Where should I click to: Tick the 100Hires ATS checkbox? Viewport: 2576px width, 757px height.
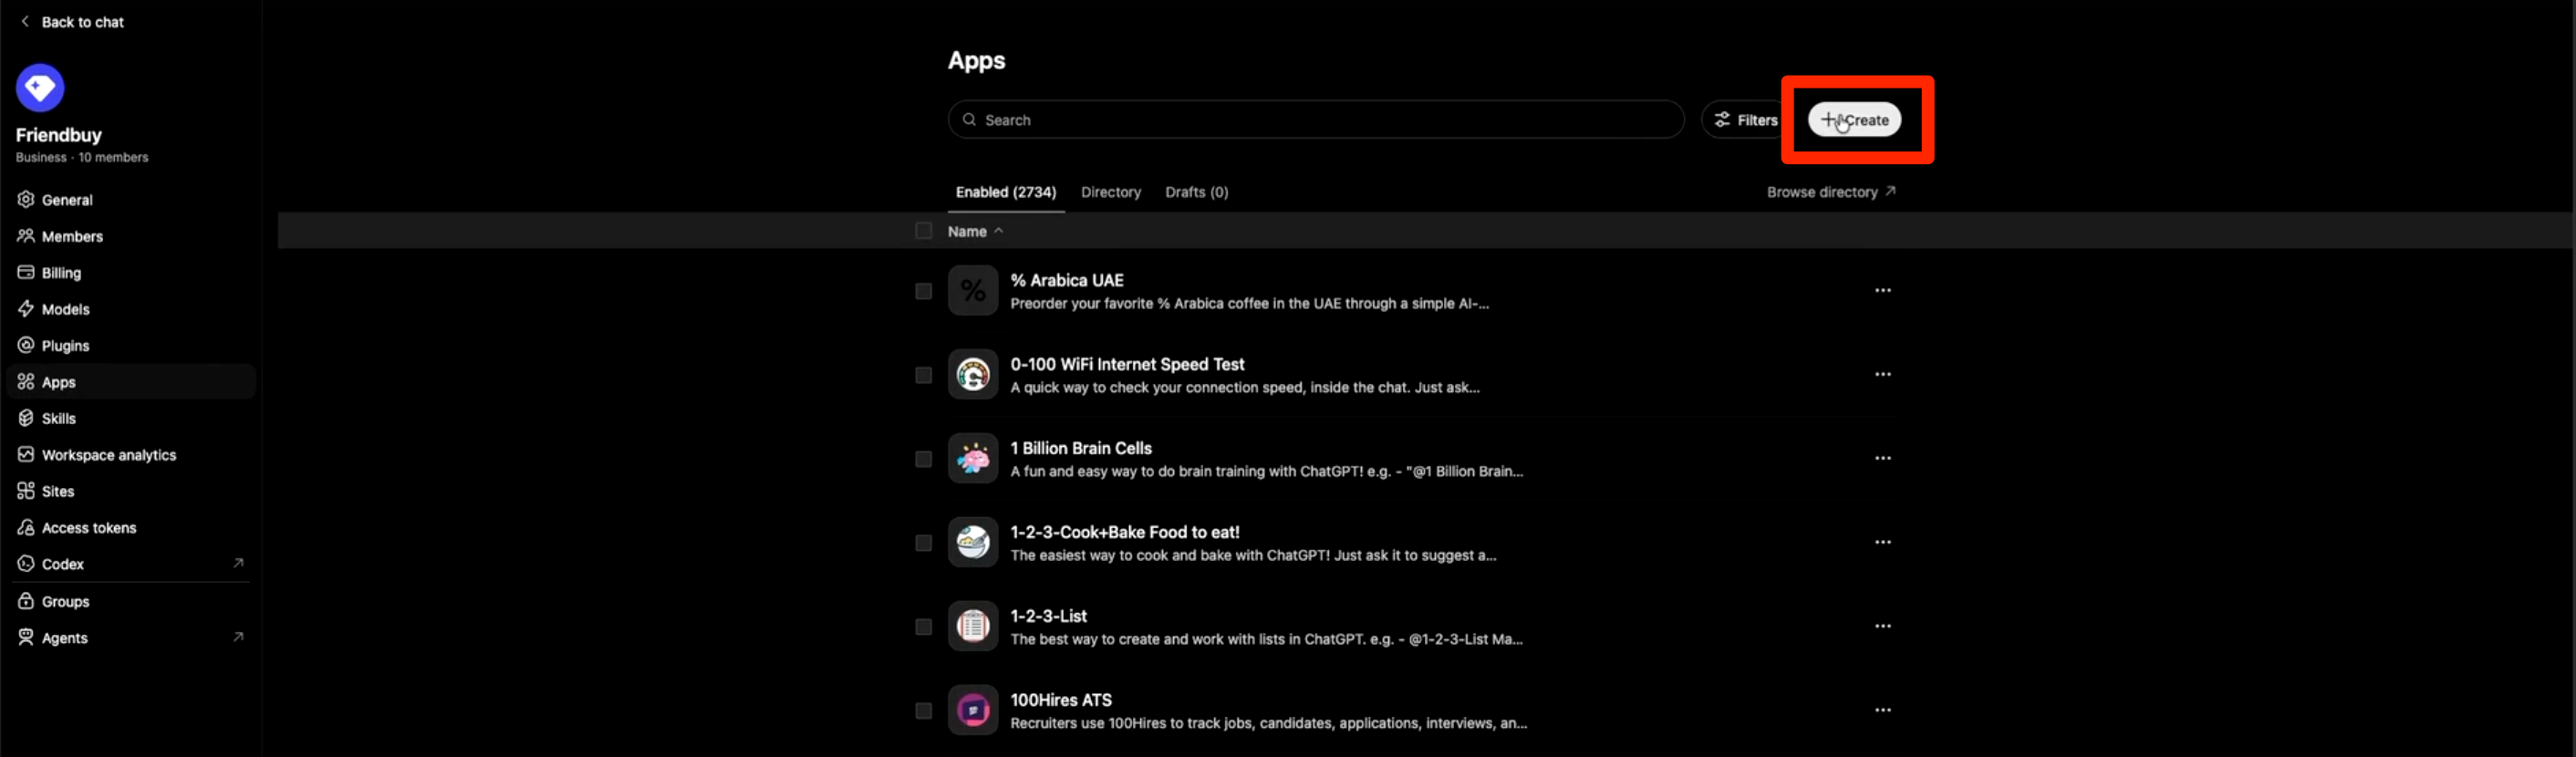tap(923, 711)
